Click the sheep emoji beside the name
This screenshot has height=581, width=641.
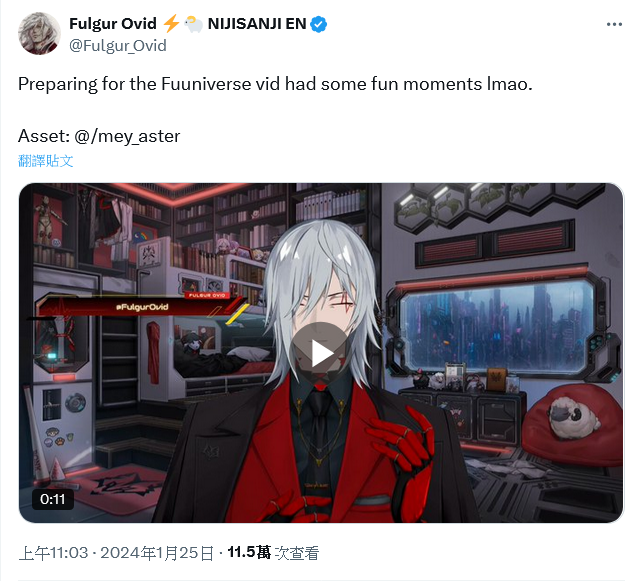[x=193, y=24]
